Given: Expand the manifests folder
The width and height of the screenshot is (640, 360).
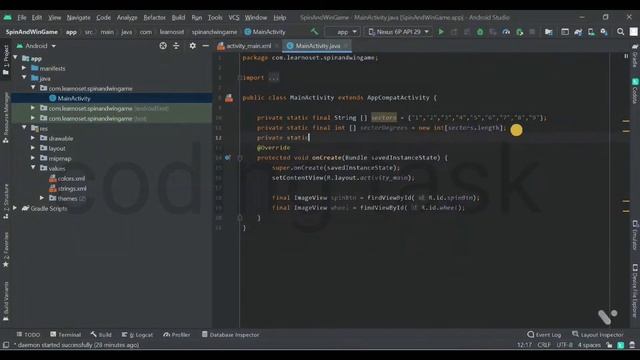Looking at the screenshot, I should pyautogui.click(x=24, y=68).
